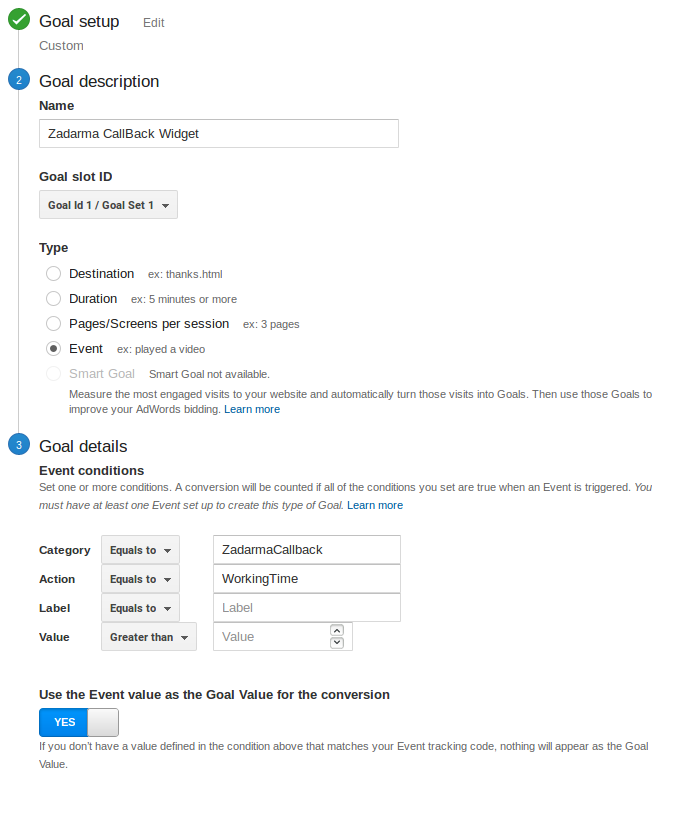Viewport: 683px width, 813px height.
Task: Expand the Label condition dropdown
Action: [140, 608]
